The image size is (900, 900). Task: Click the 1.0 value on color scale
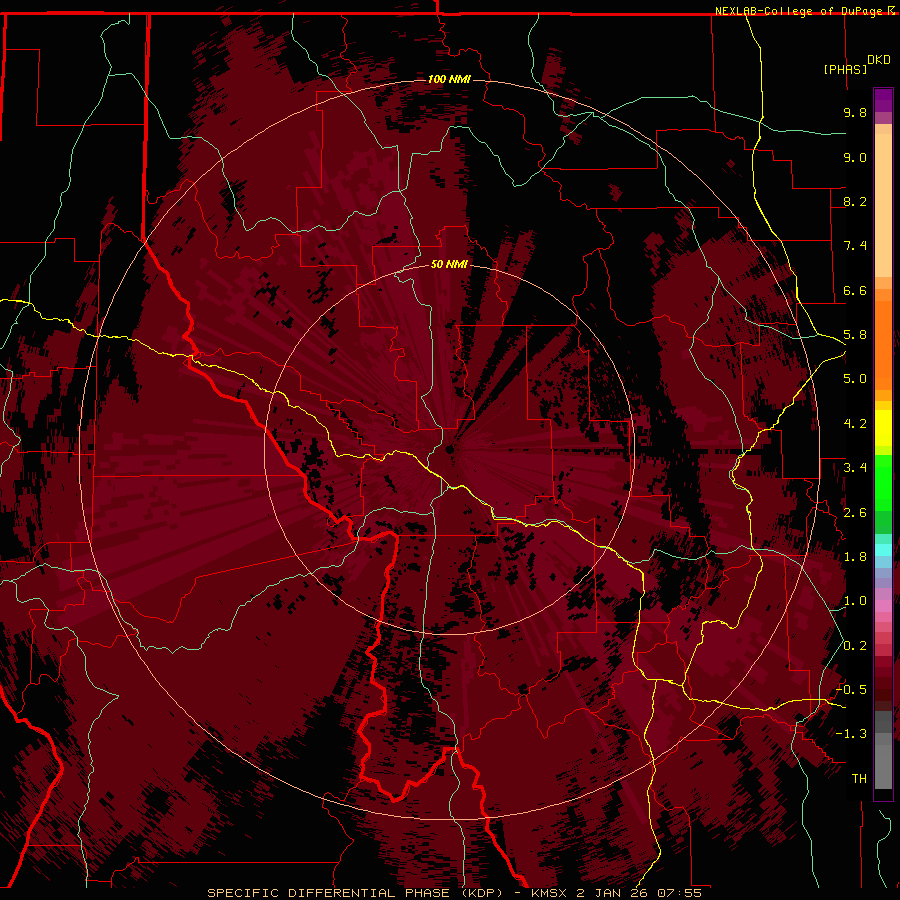855,601
